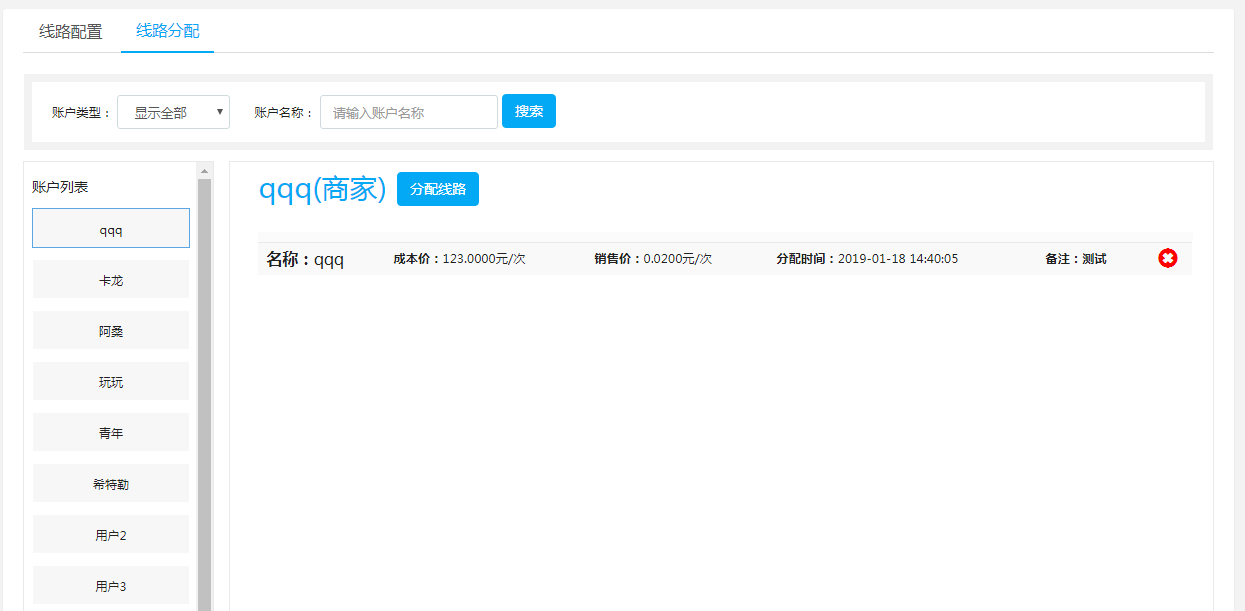The height and width of the screenshot is (611, 1245).
Task: Delete the qqq line assignment via red X icon
Action: (1167, 258)
